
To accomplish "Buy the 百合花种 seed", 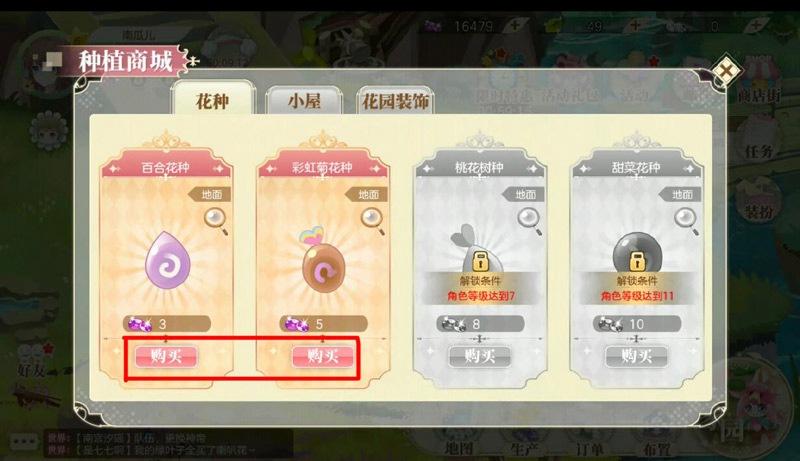I will [x=166, y=356].
